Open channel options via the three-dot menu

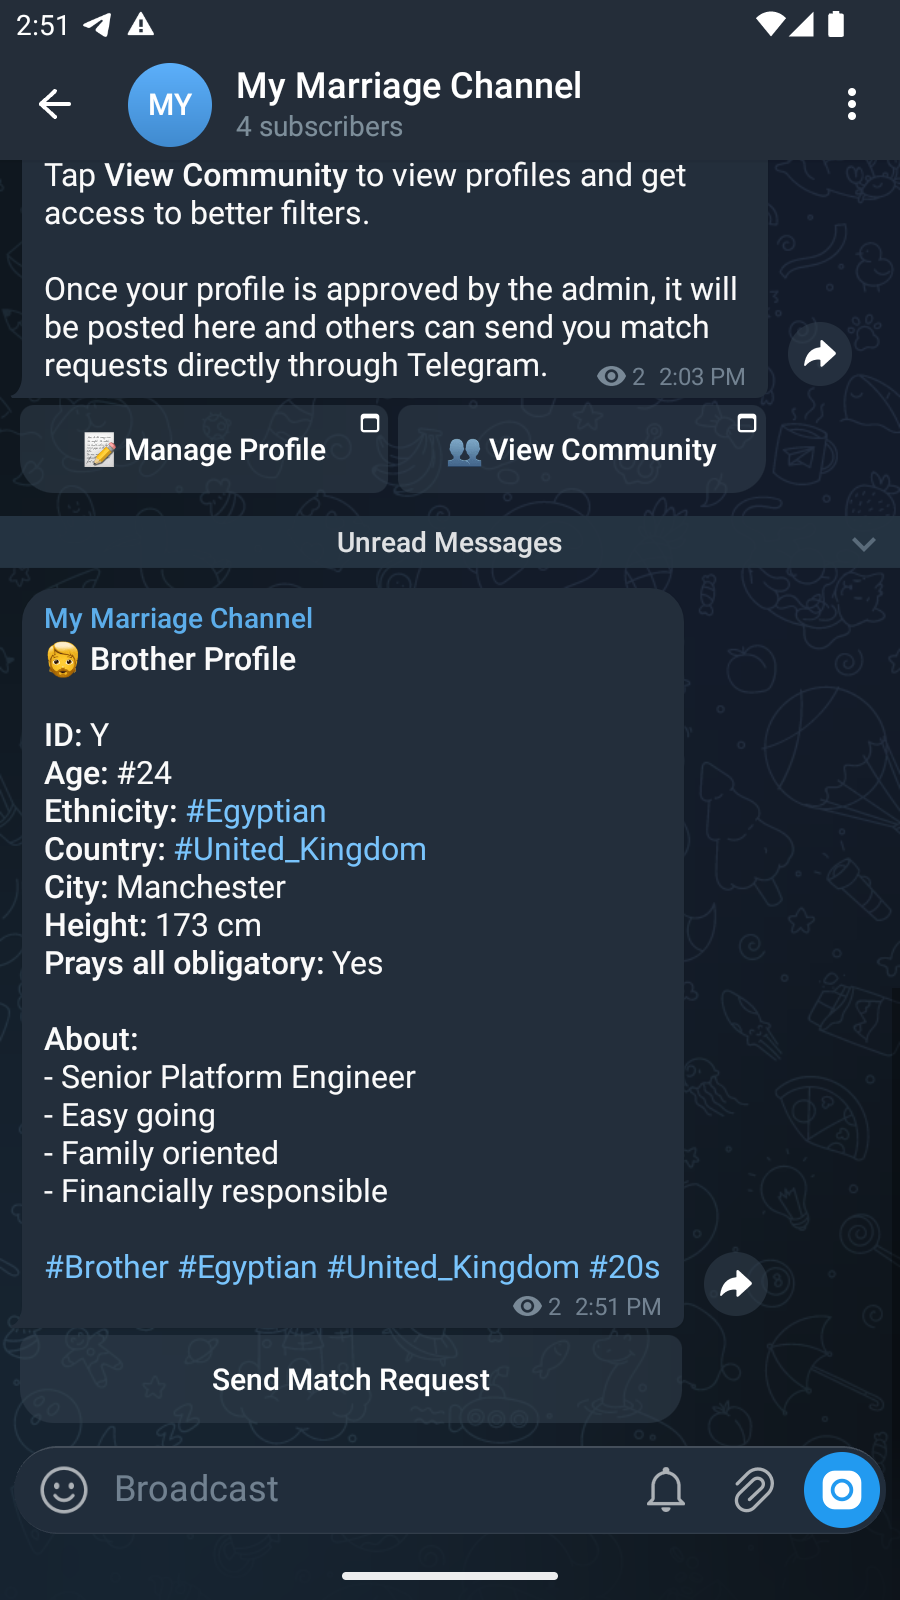click(x=852, y=103)
